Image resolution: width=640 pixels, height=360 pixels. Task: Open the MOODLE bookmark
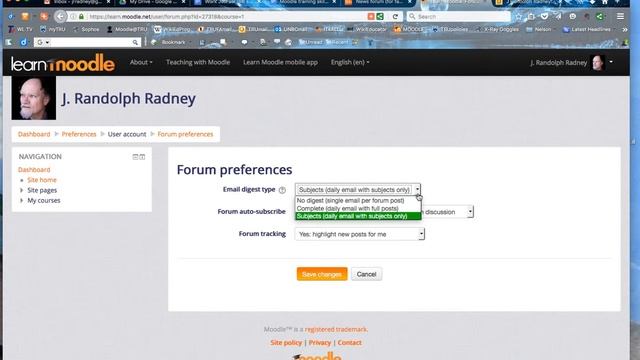tap(409, 29)
